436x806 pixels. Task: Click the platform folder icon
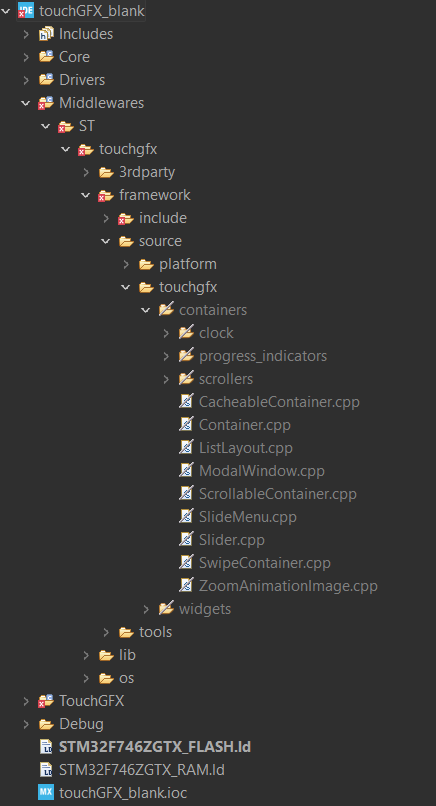(146, 264)
